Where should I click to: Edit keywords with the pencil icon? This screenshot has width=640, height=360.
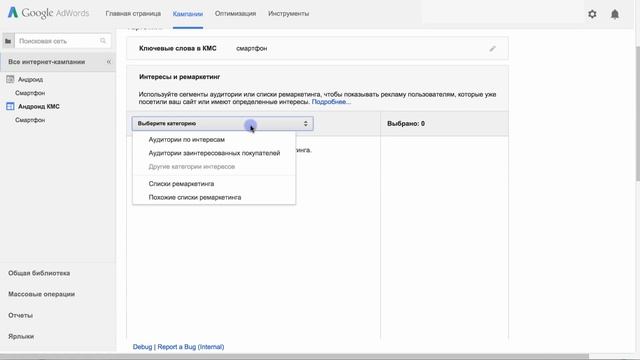493,49
